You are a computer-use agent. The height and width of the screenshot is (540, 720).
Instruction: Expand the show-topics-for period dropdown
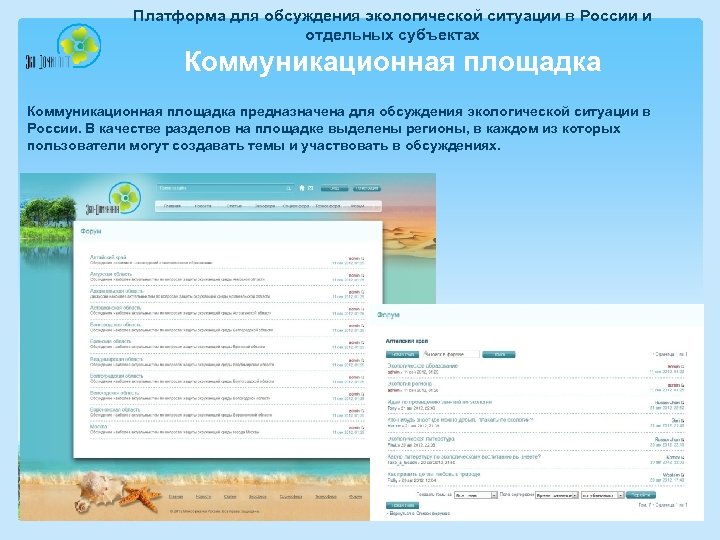click(475, 495)
